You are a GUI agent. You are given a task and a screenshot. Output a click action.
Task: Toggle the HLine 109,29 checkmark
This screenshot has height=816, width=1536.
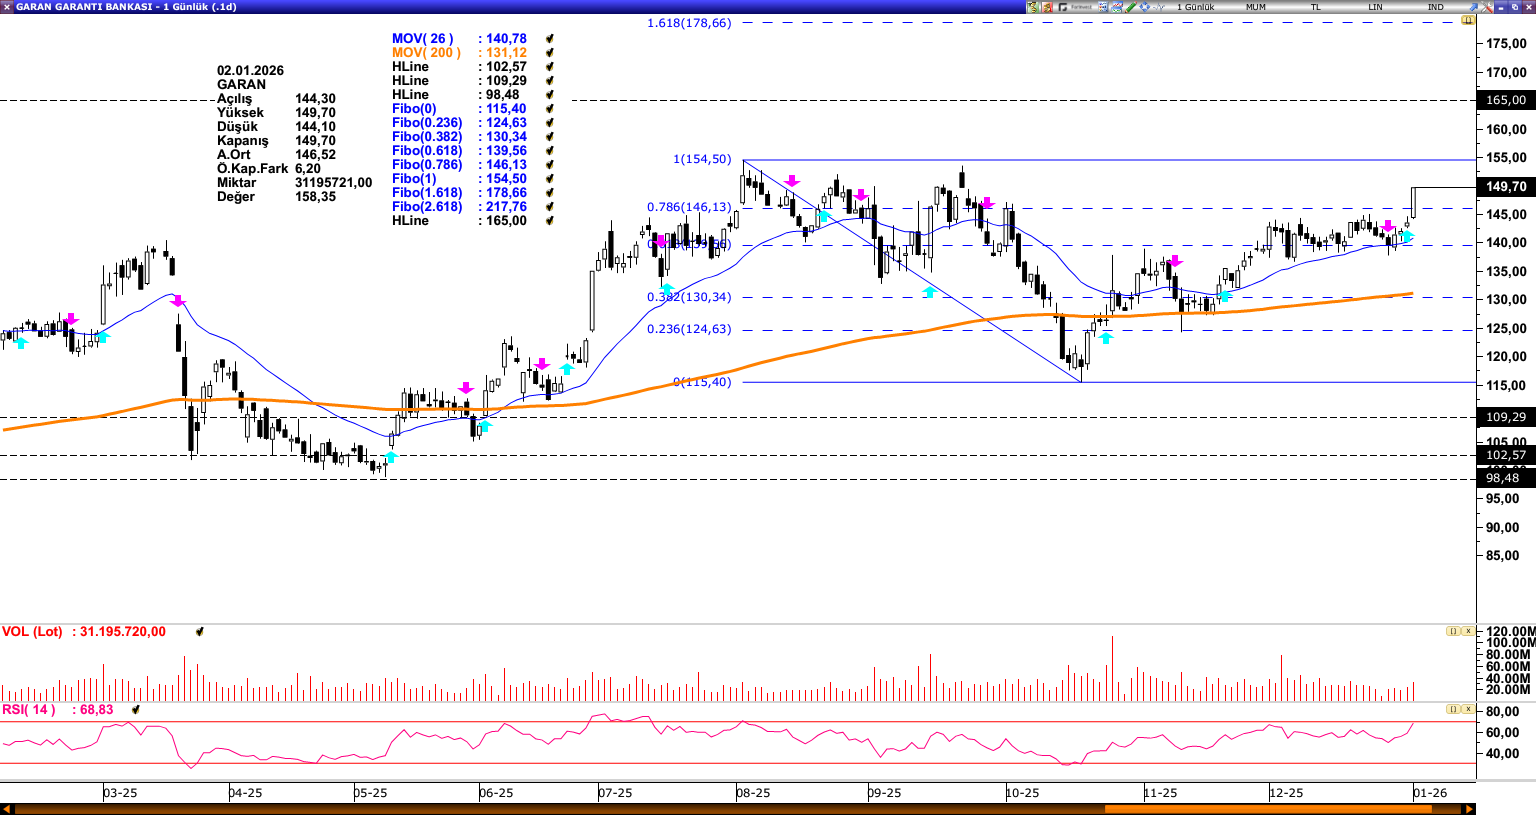[550, 81]
